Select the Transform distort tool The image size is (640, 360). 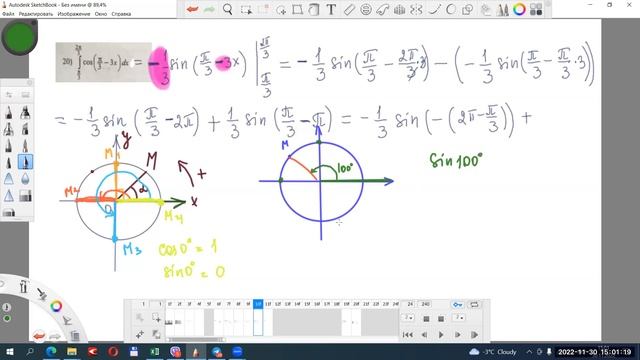pyautogui.click(x=298, y=9)
